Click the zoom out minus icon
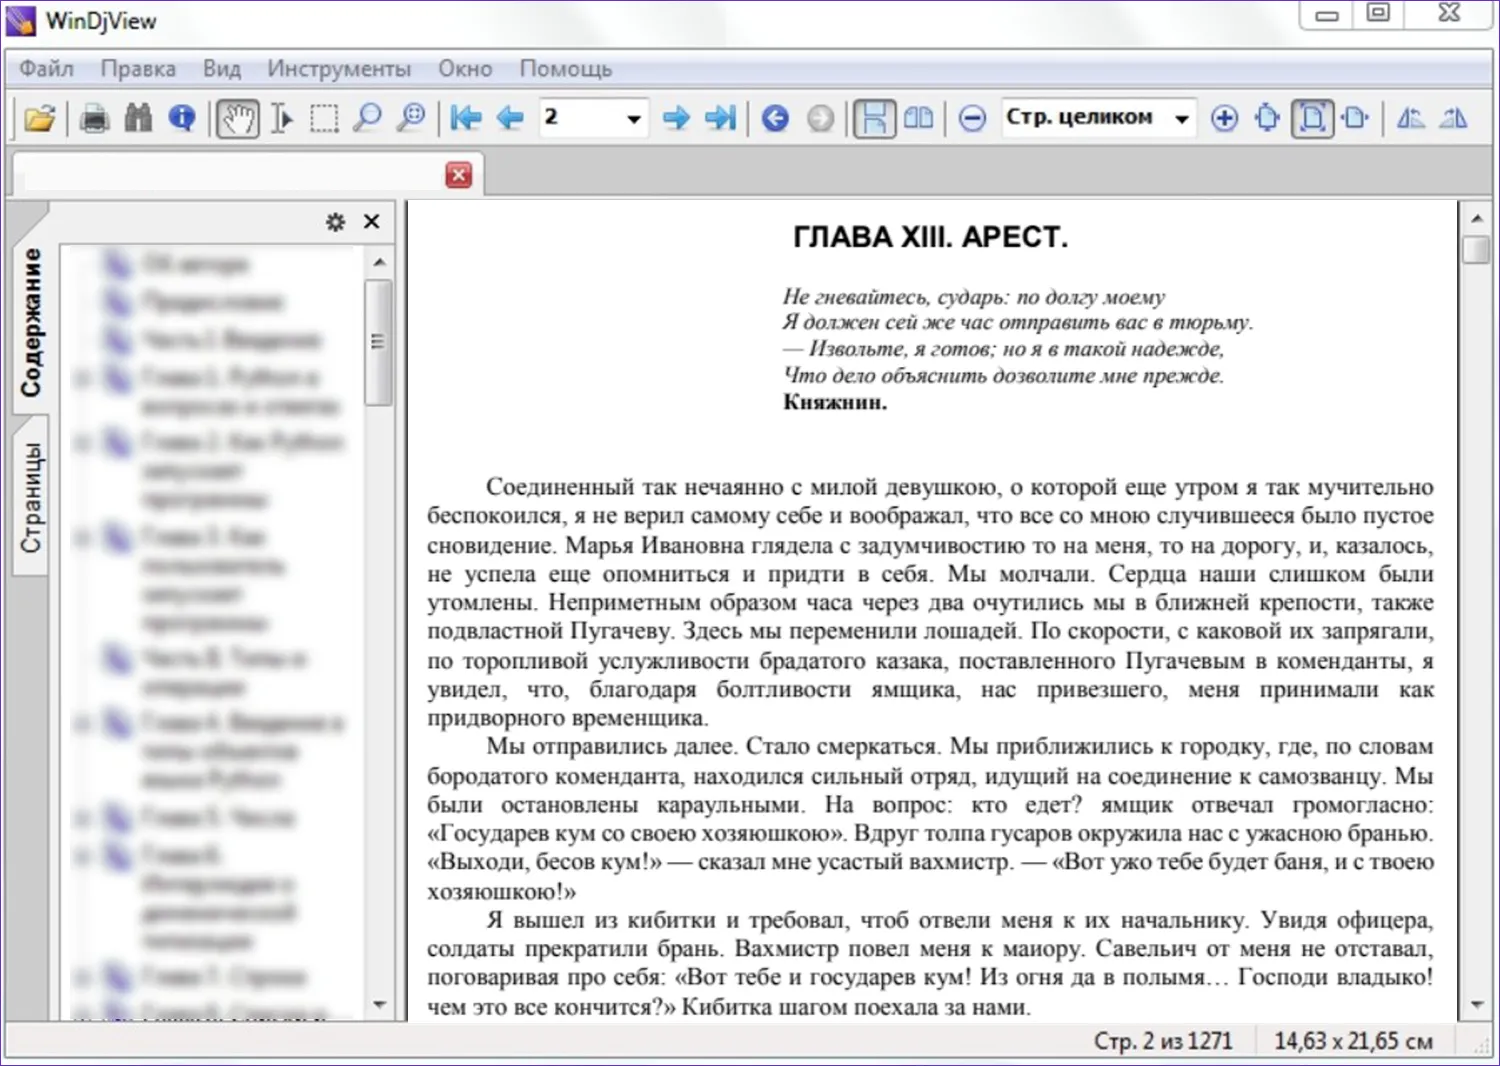The height and width of the screenshot is (1066, 1500). click(x=972, y=119)
